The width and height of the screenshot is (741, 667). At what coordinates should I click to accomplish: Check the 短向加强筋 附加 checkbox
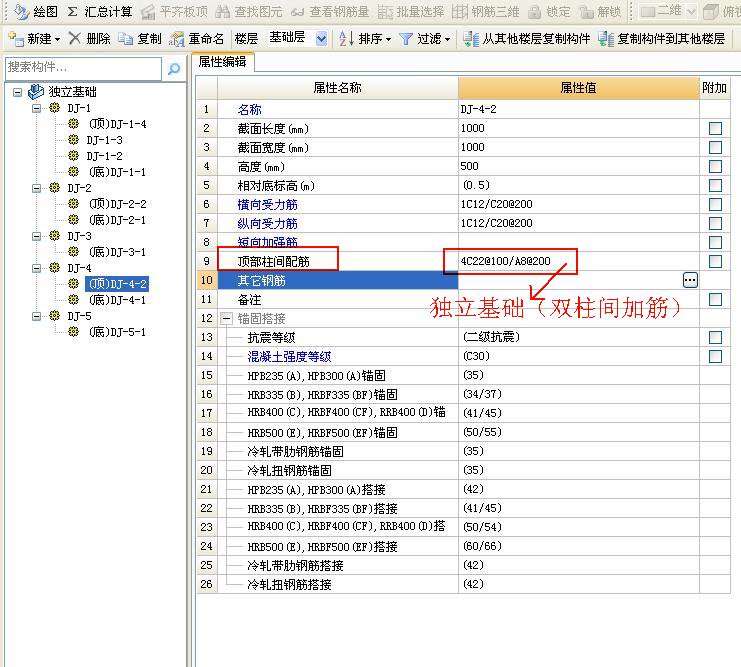715,243
